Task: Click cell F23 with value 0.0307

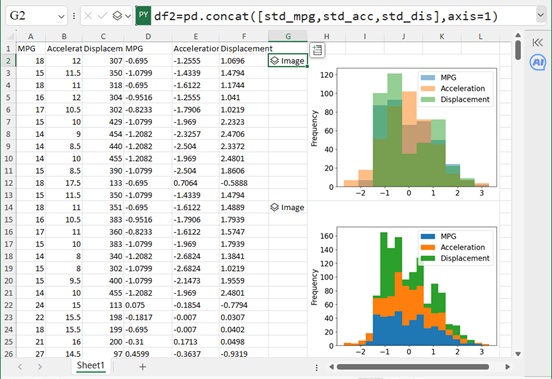Action: coord(244,317)
